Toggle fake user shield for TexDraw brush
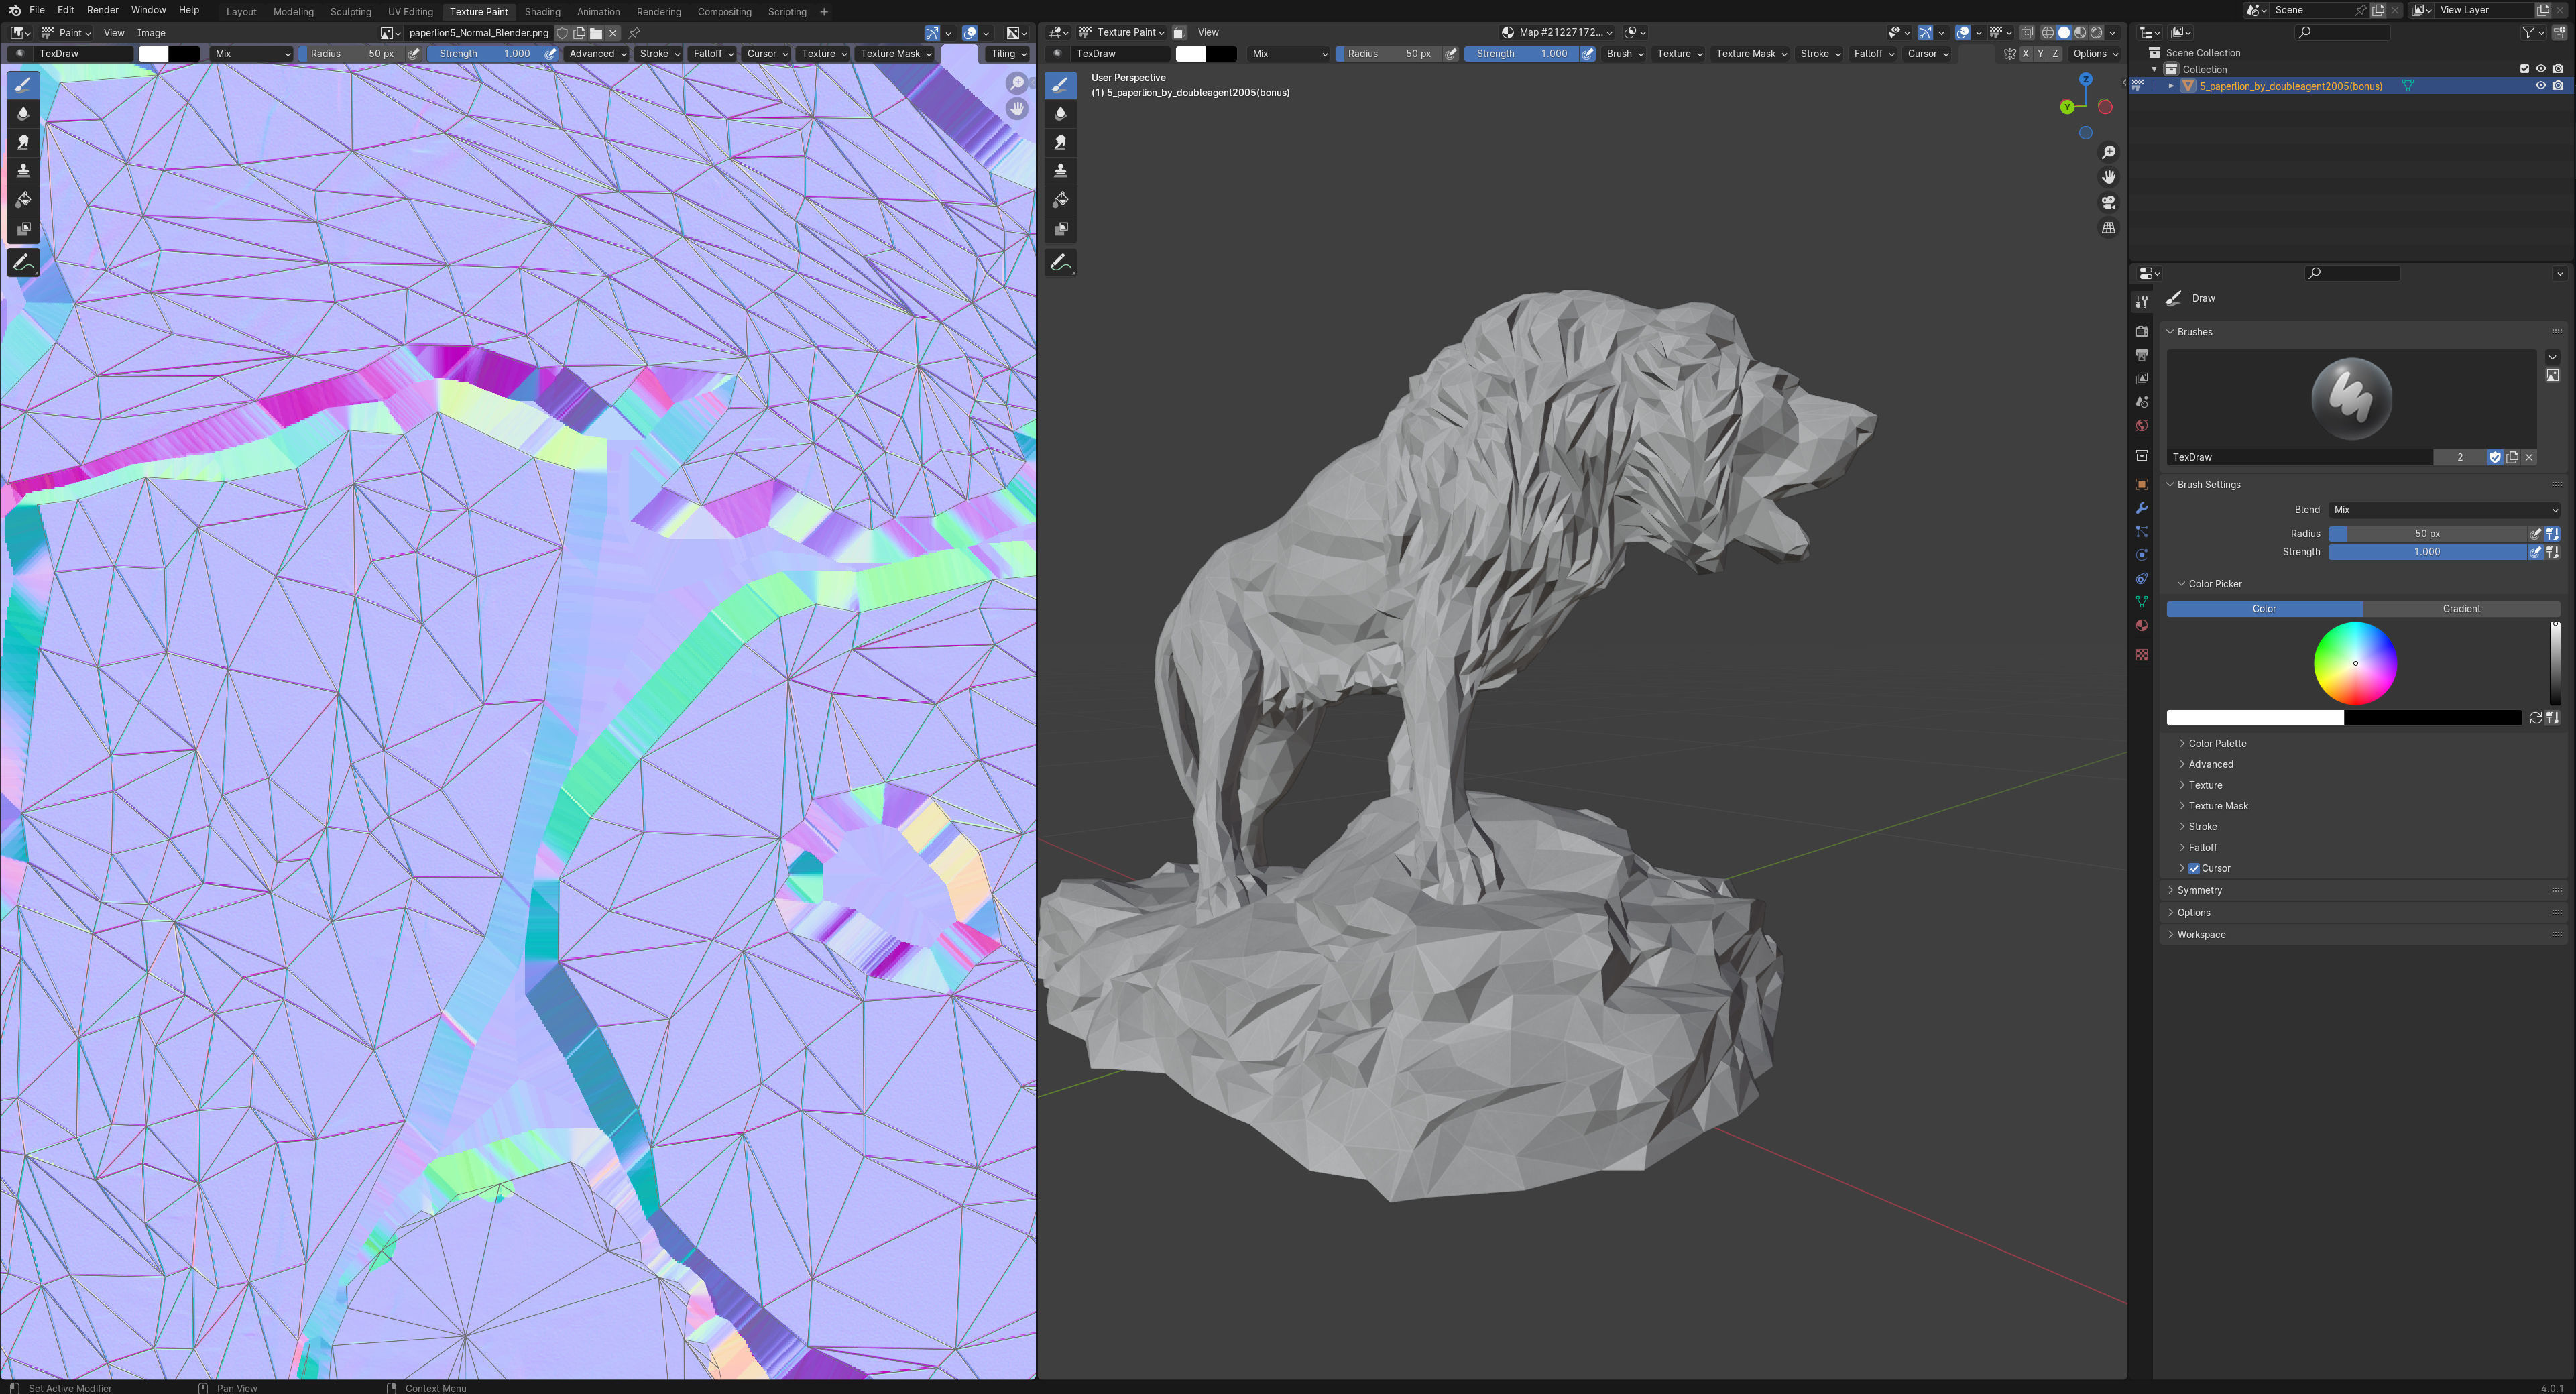This screenshot has width=2576, height=1394. click(x=2495, y=457)
